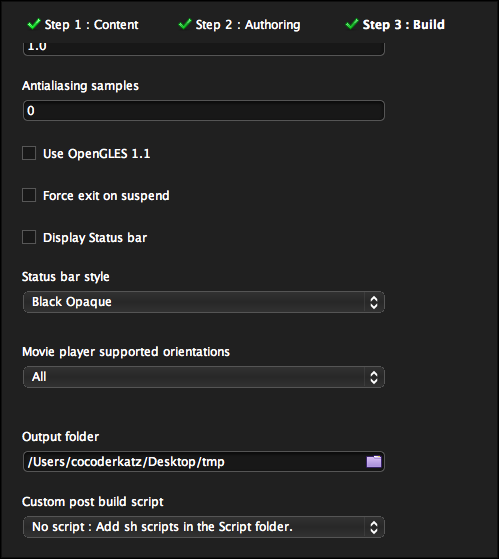499x559 pixels.
Task: Click green checkmark beside Step 1
Action: 34,24
